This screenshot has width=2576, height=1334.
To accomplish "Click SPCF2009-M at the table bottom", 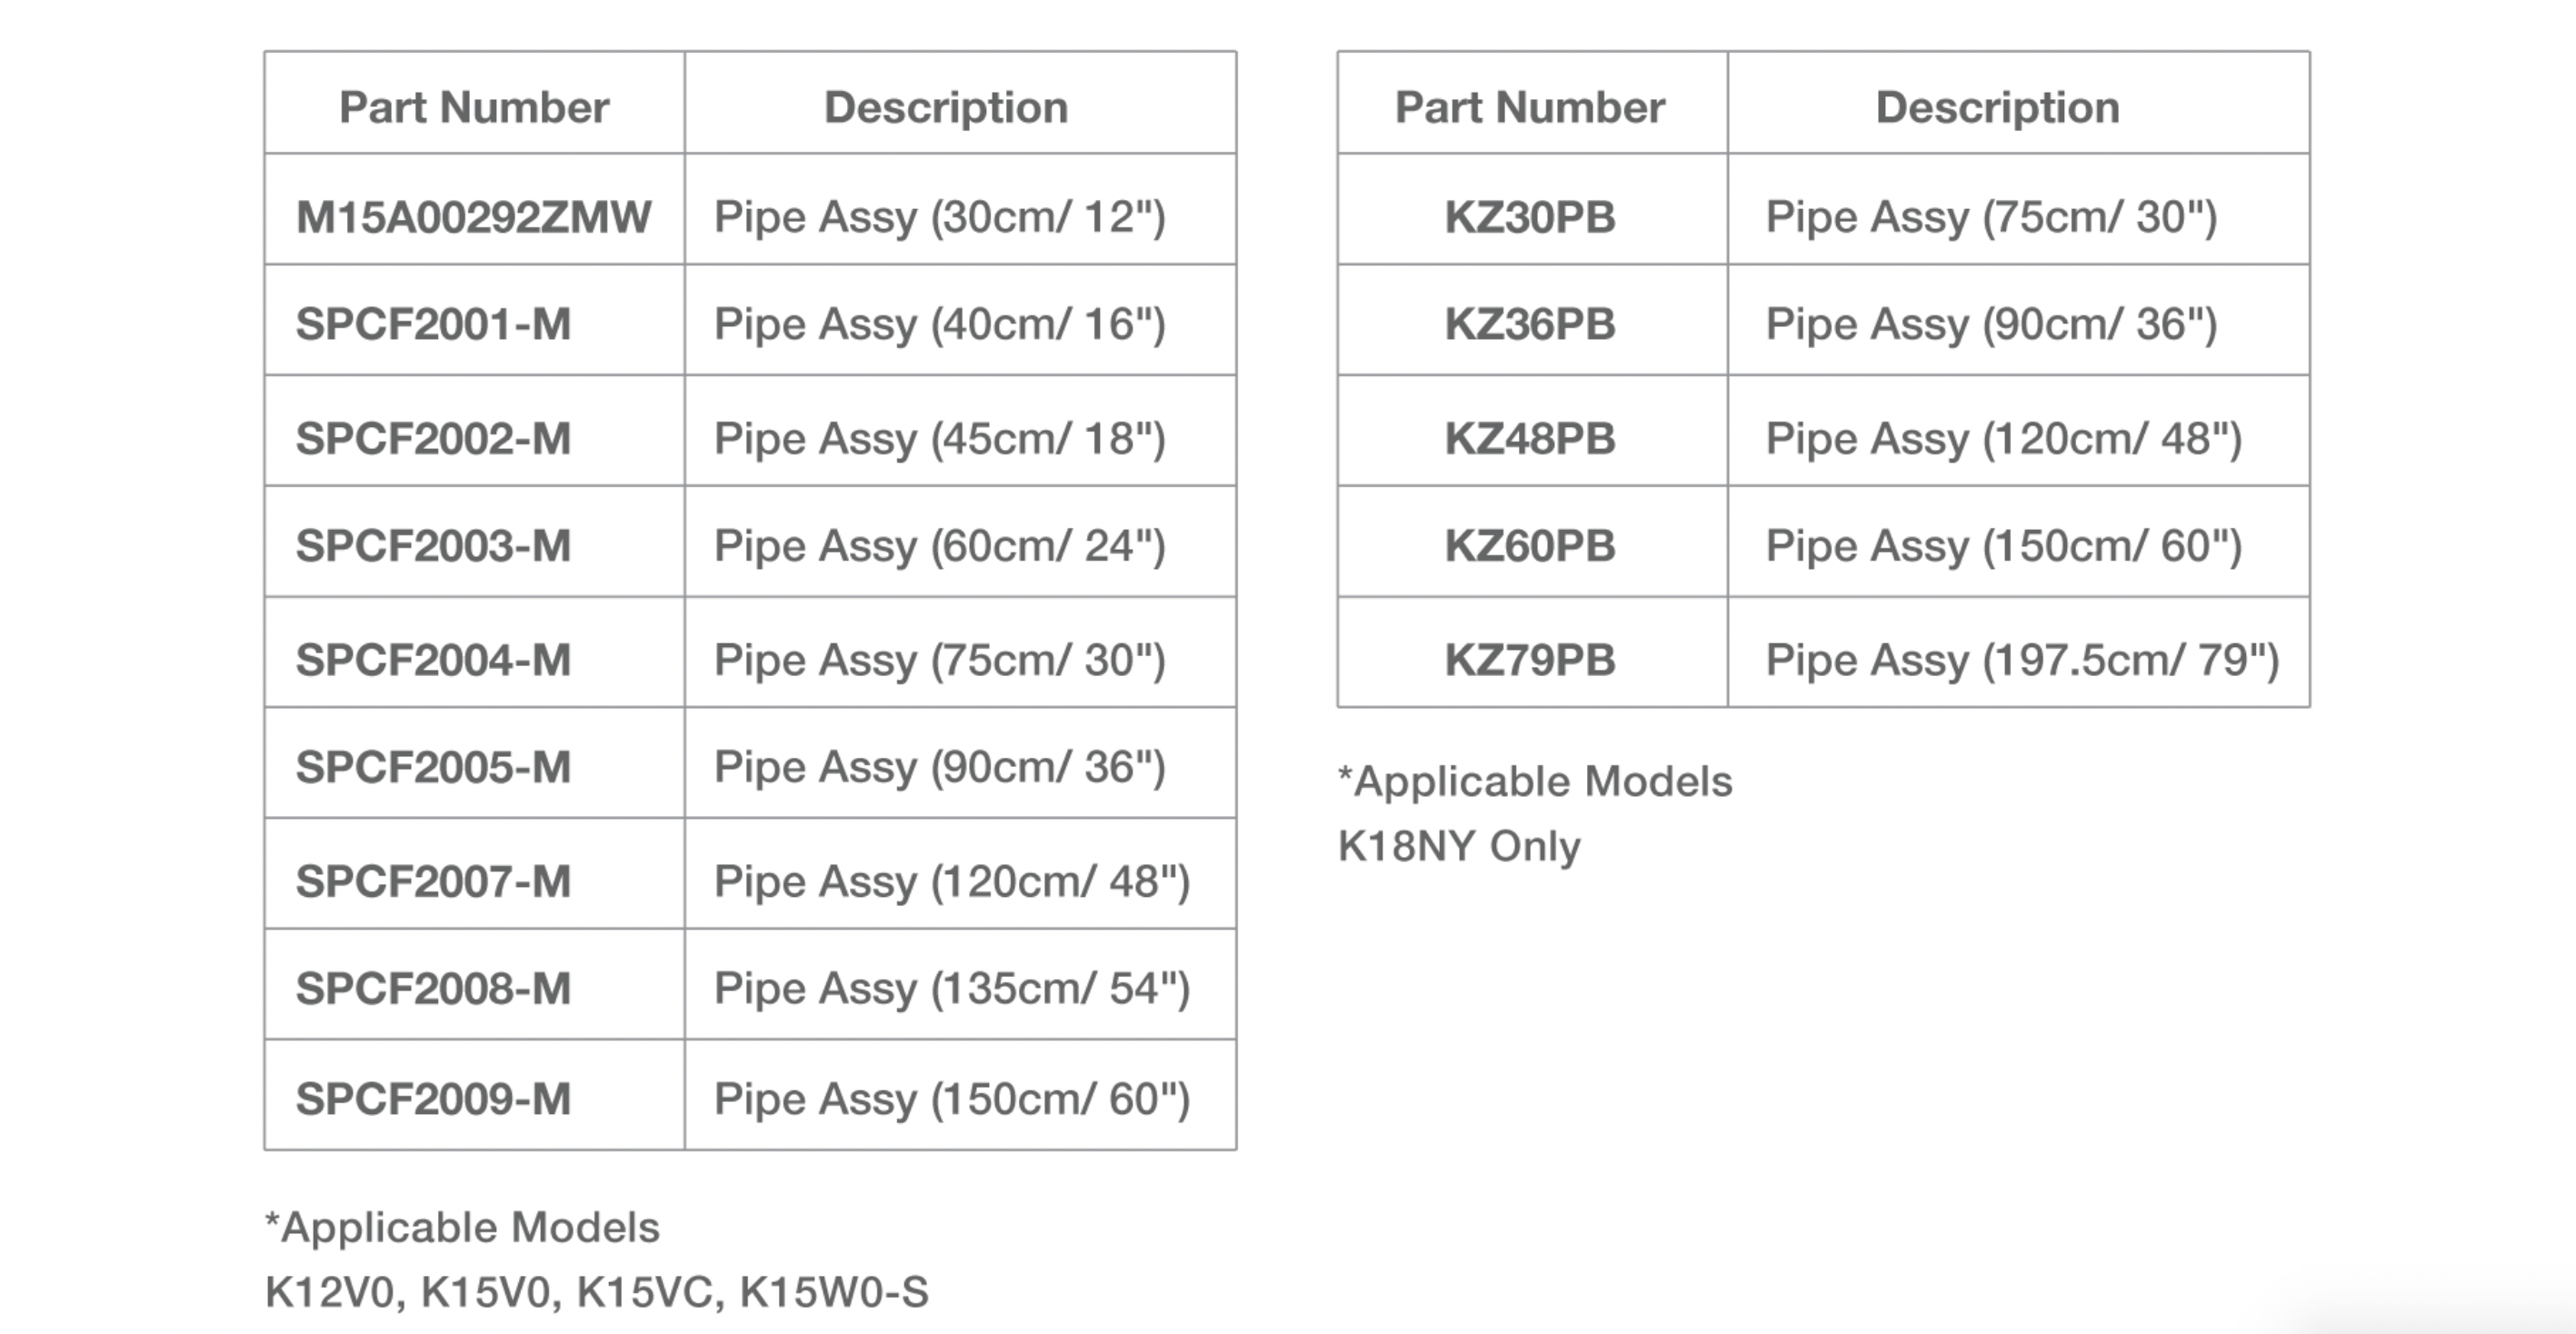I will coord(433,1098).
